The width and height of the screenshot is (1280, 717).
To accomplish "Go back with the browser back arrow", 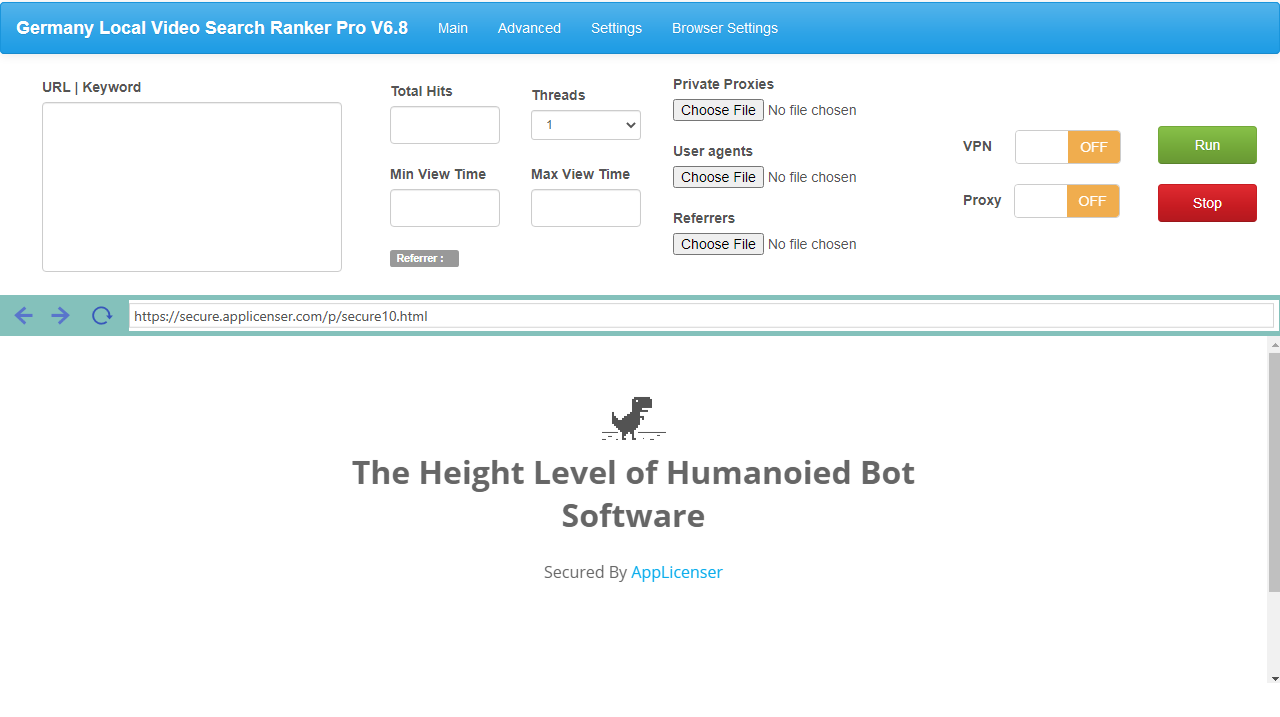I will [x=24, y=316].
